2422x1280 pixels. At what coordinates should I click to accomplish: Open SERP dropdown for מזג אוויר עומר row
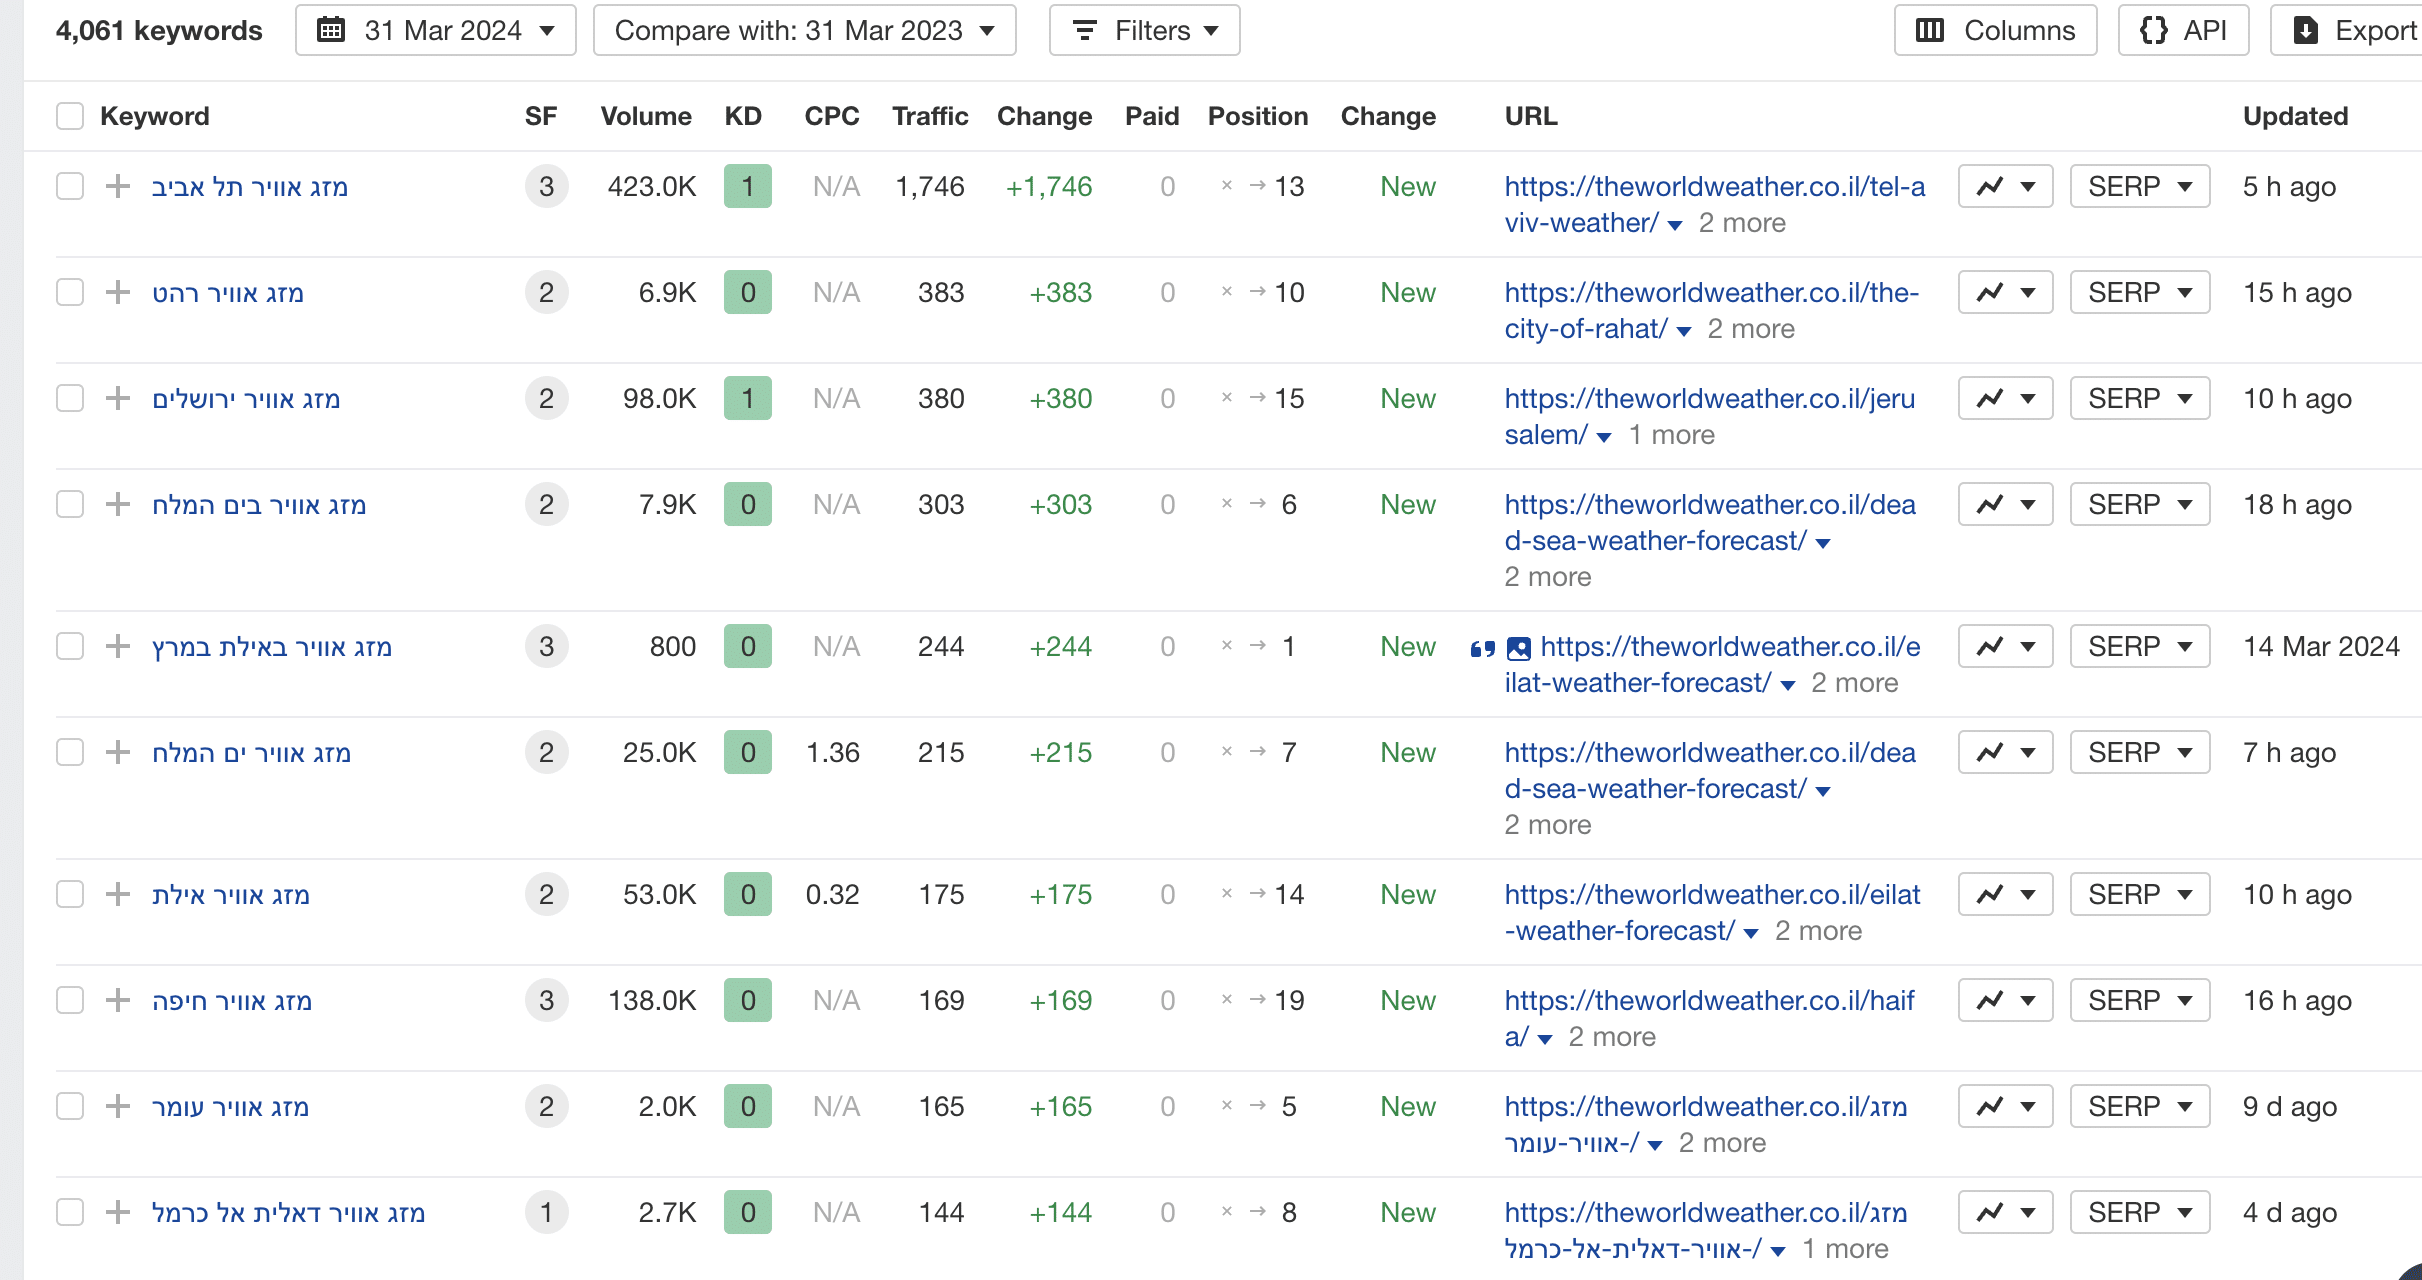[x=2140, y=1106]
